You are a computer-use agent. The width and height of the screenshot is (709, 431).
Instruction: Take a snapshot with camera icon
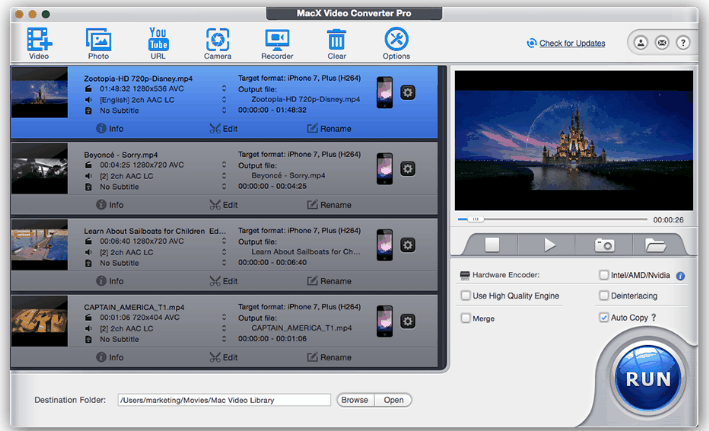coord(604,245)
